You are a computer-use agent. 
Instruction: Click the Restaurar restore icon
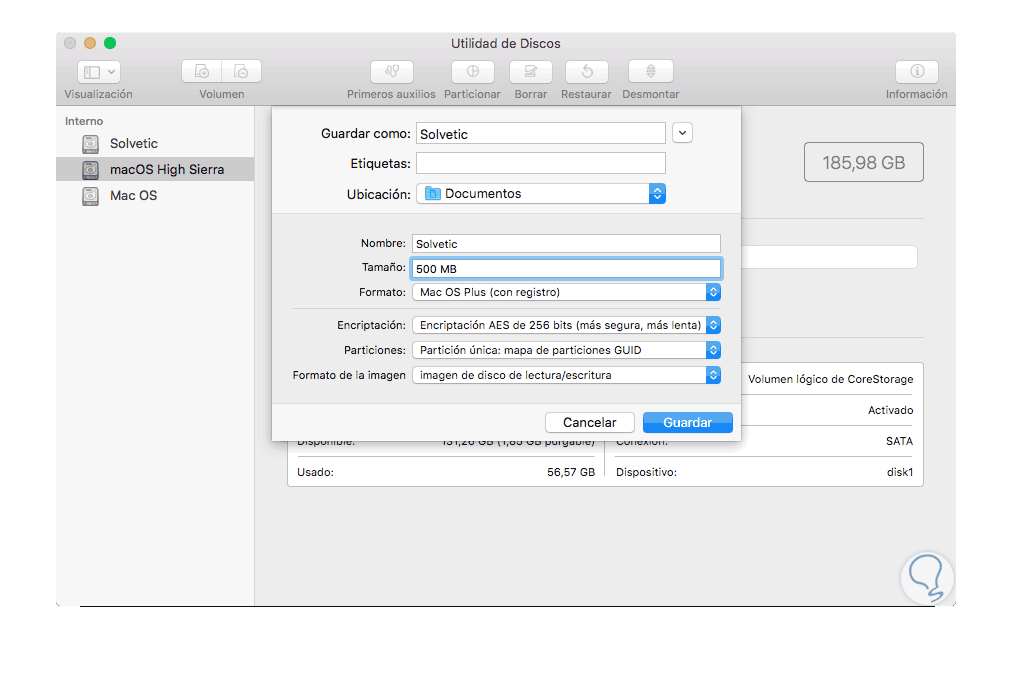pos(587,71)
